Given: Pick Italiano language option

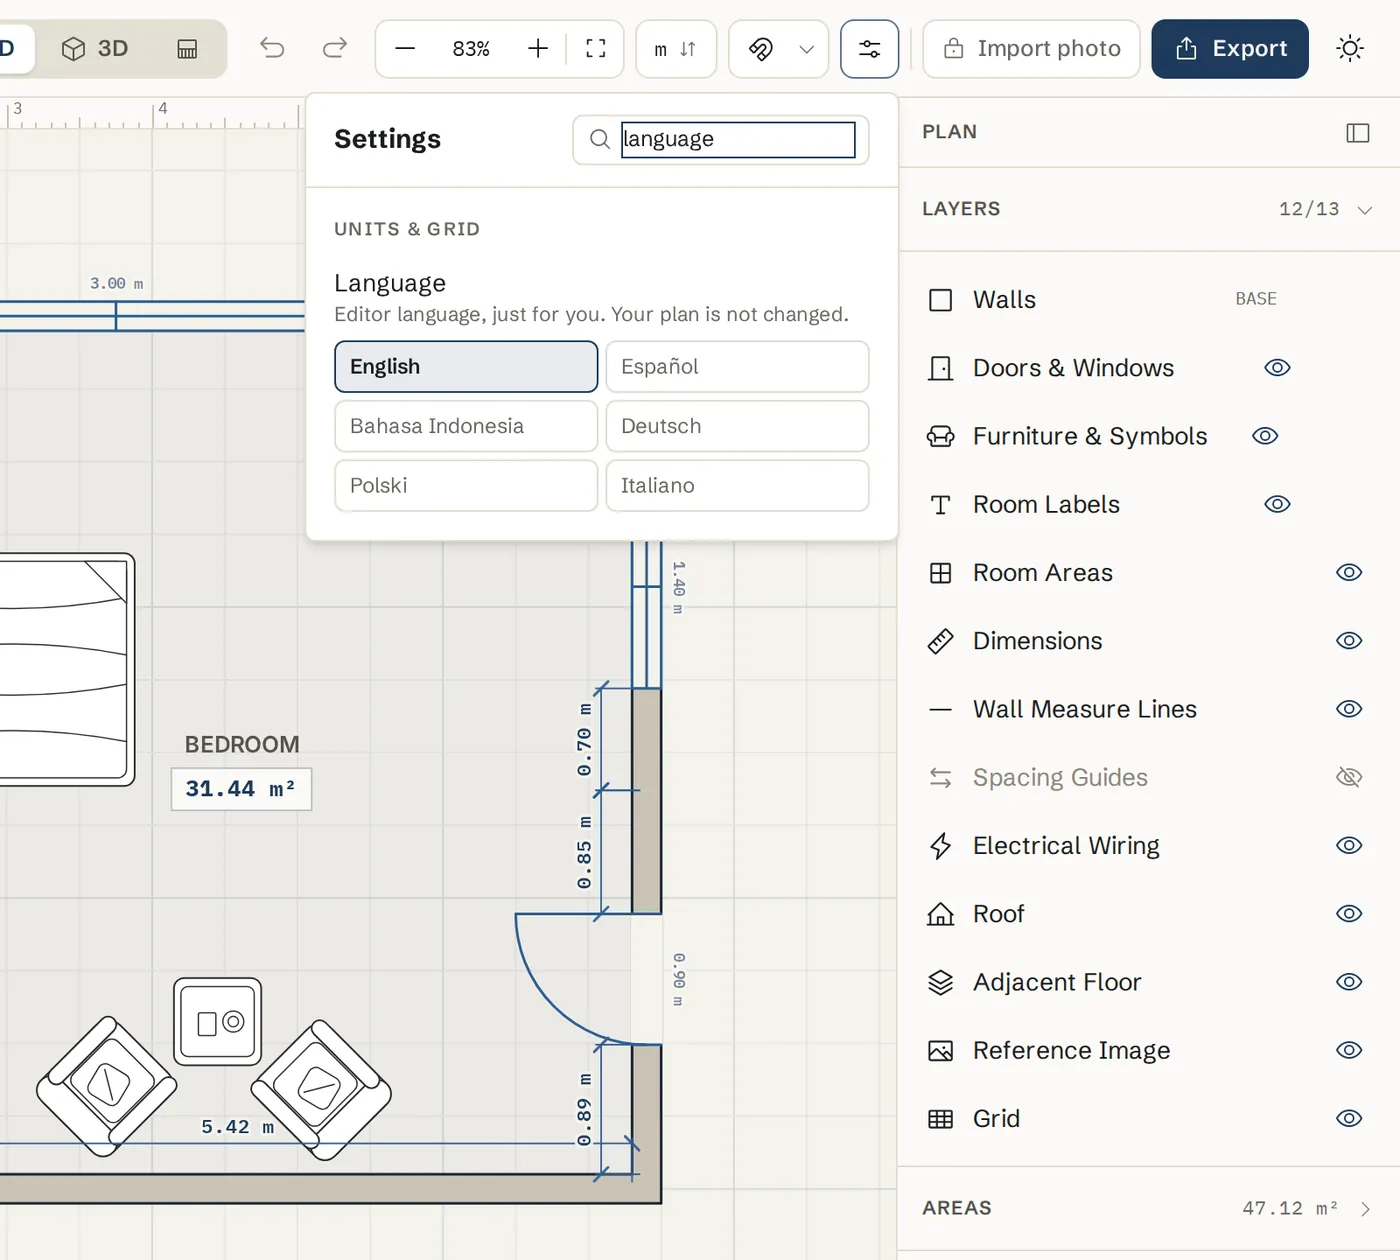Looking at the screenshot, I should 737,486.
